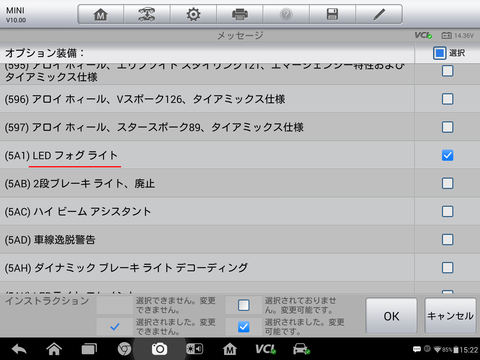
Task: Check (5AD) 車線逸脱警告 checkbox
Action: tap(447, 239)
